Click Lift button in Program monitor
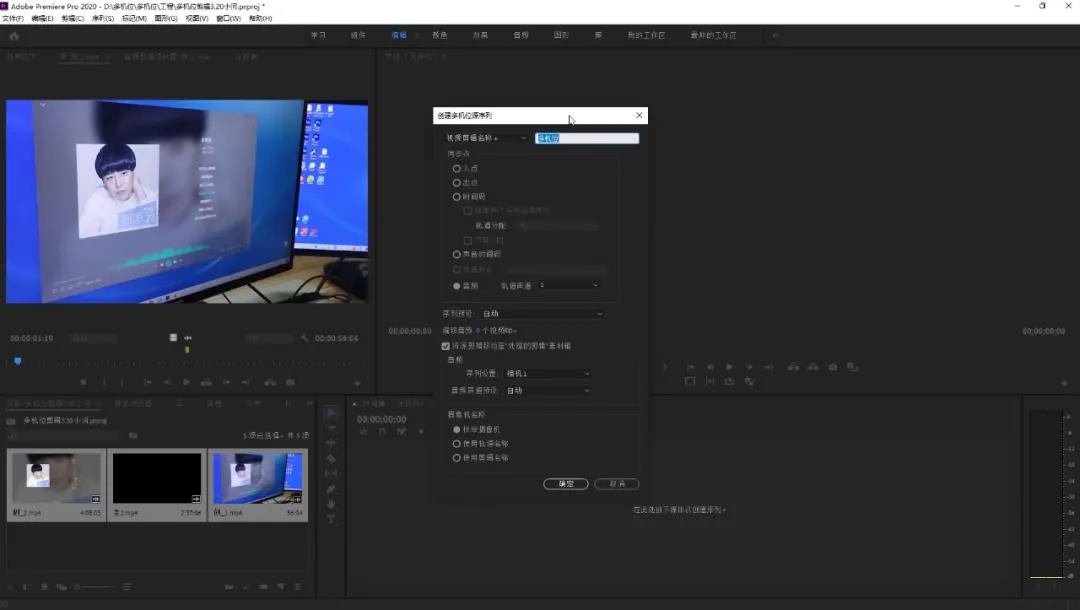 point(793,367)
